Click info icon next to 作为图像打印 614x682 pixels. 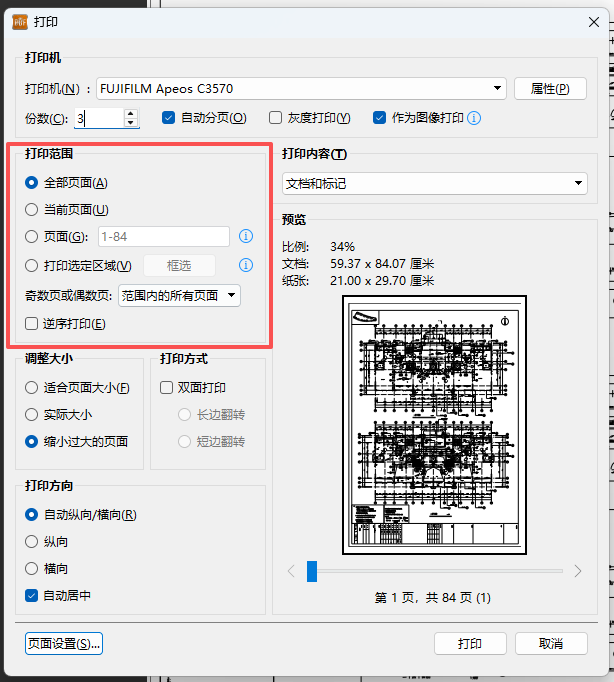click(475, 118)
